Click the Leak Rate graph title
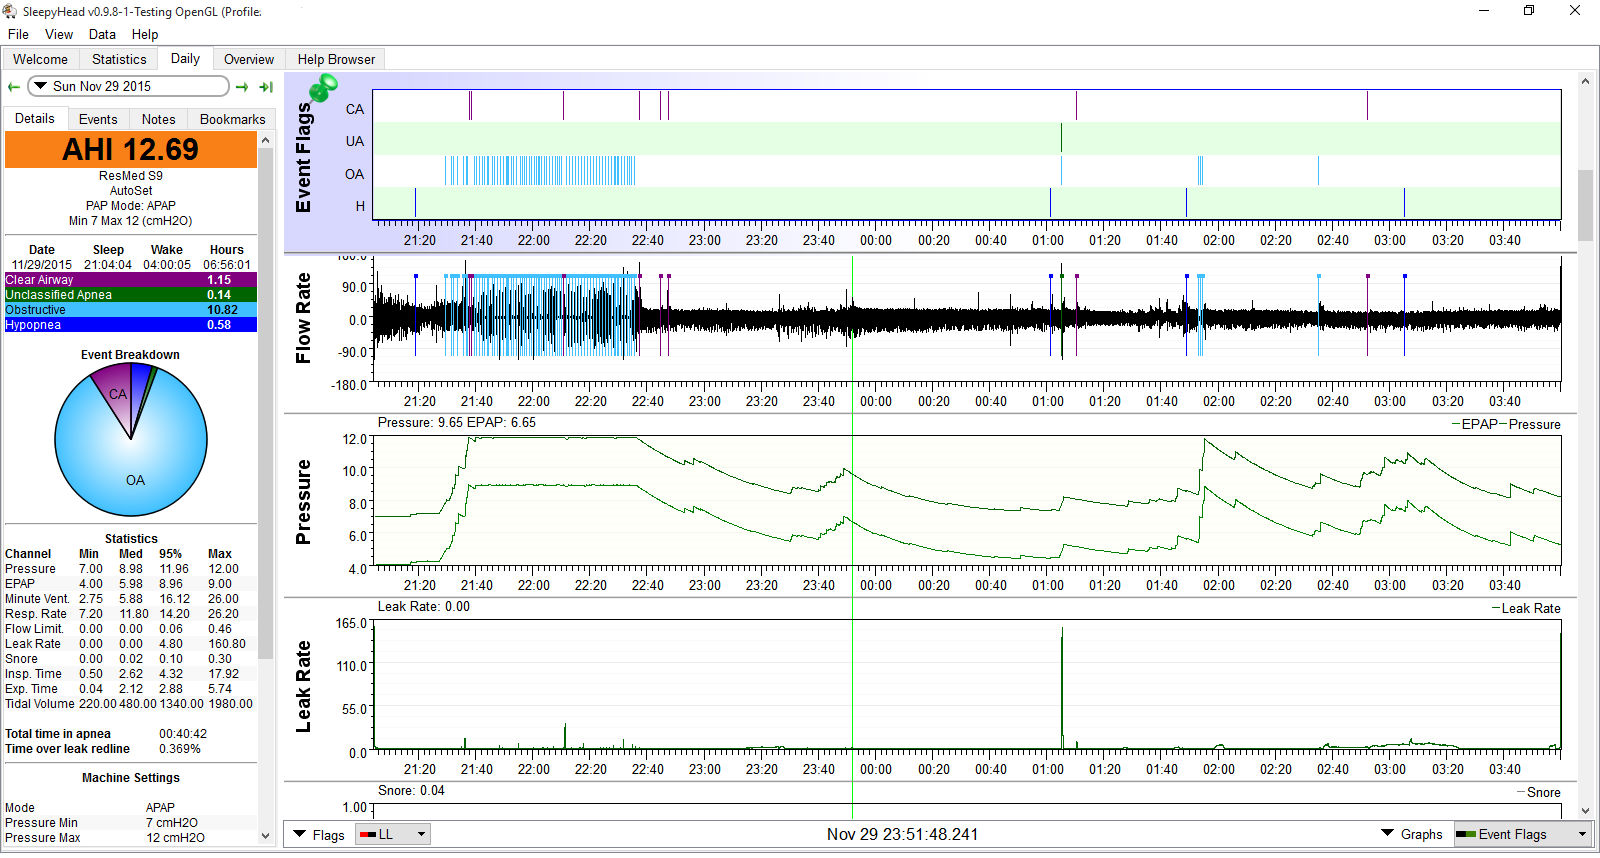This screenshot has width=1600, height=858. (x=303, y=686)
